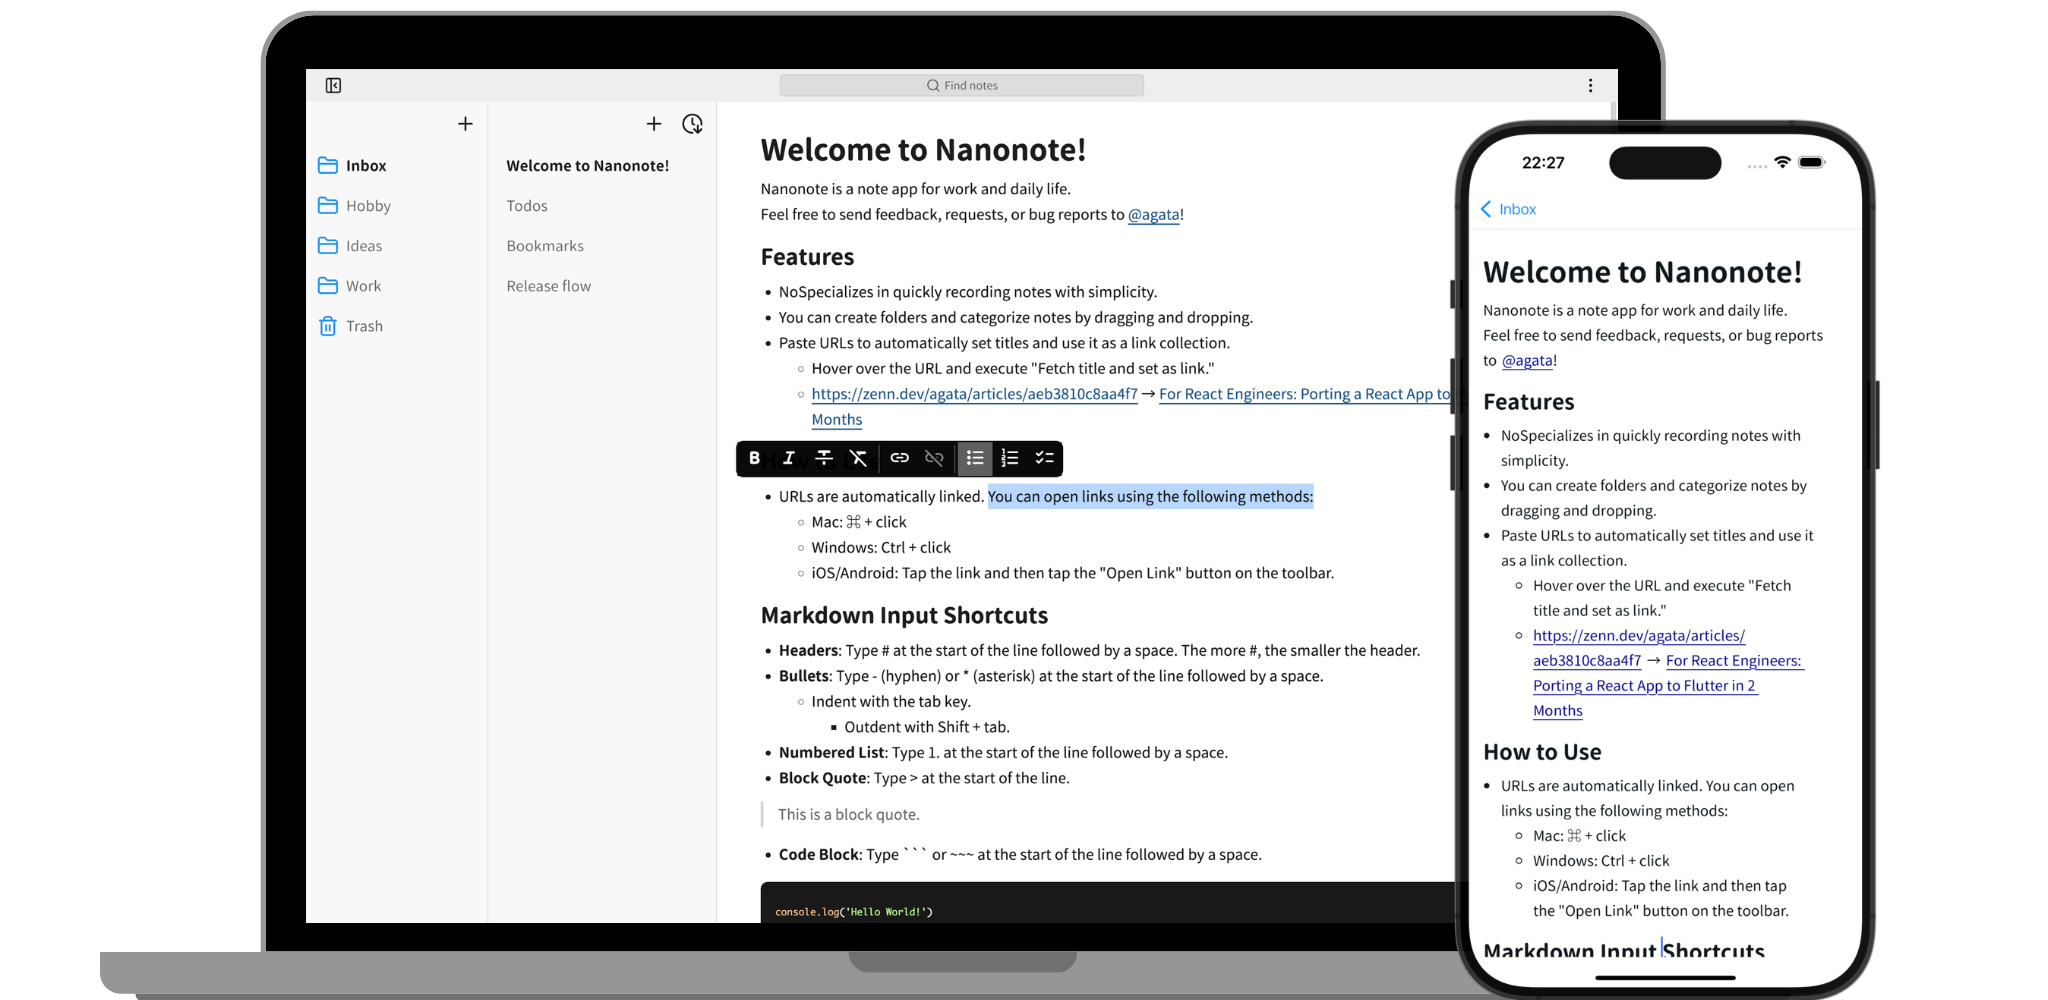Open the three-dot more options menu
Screen dimensions: 2048x1000
tap(1590, 86)
